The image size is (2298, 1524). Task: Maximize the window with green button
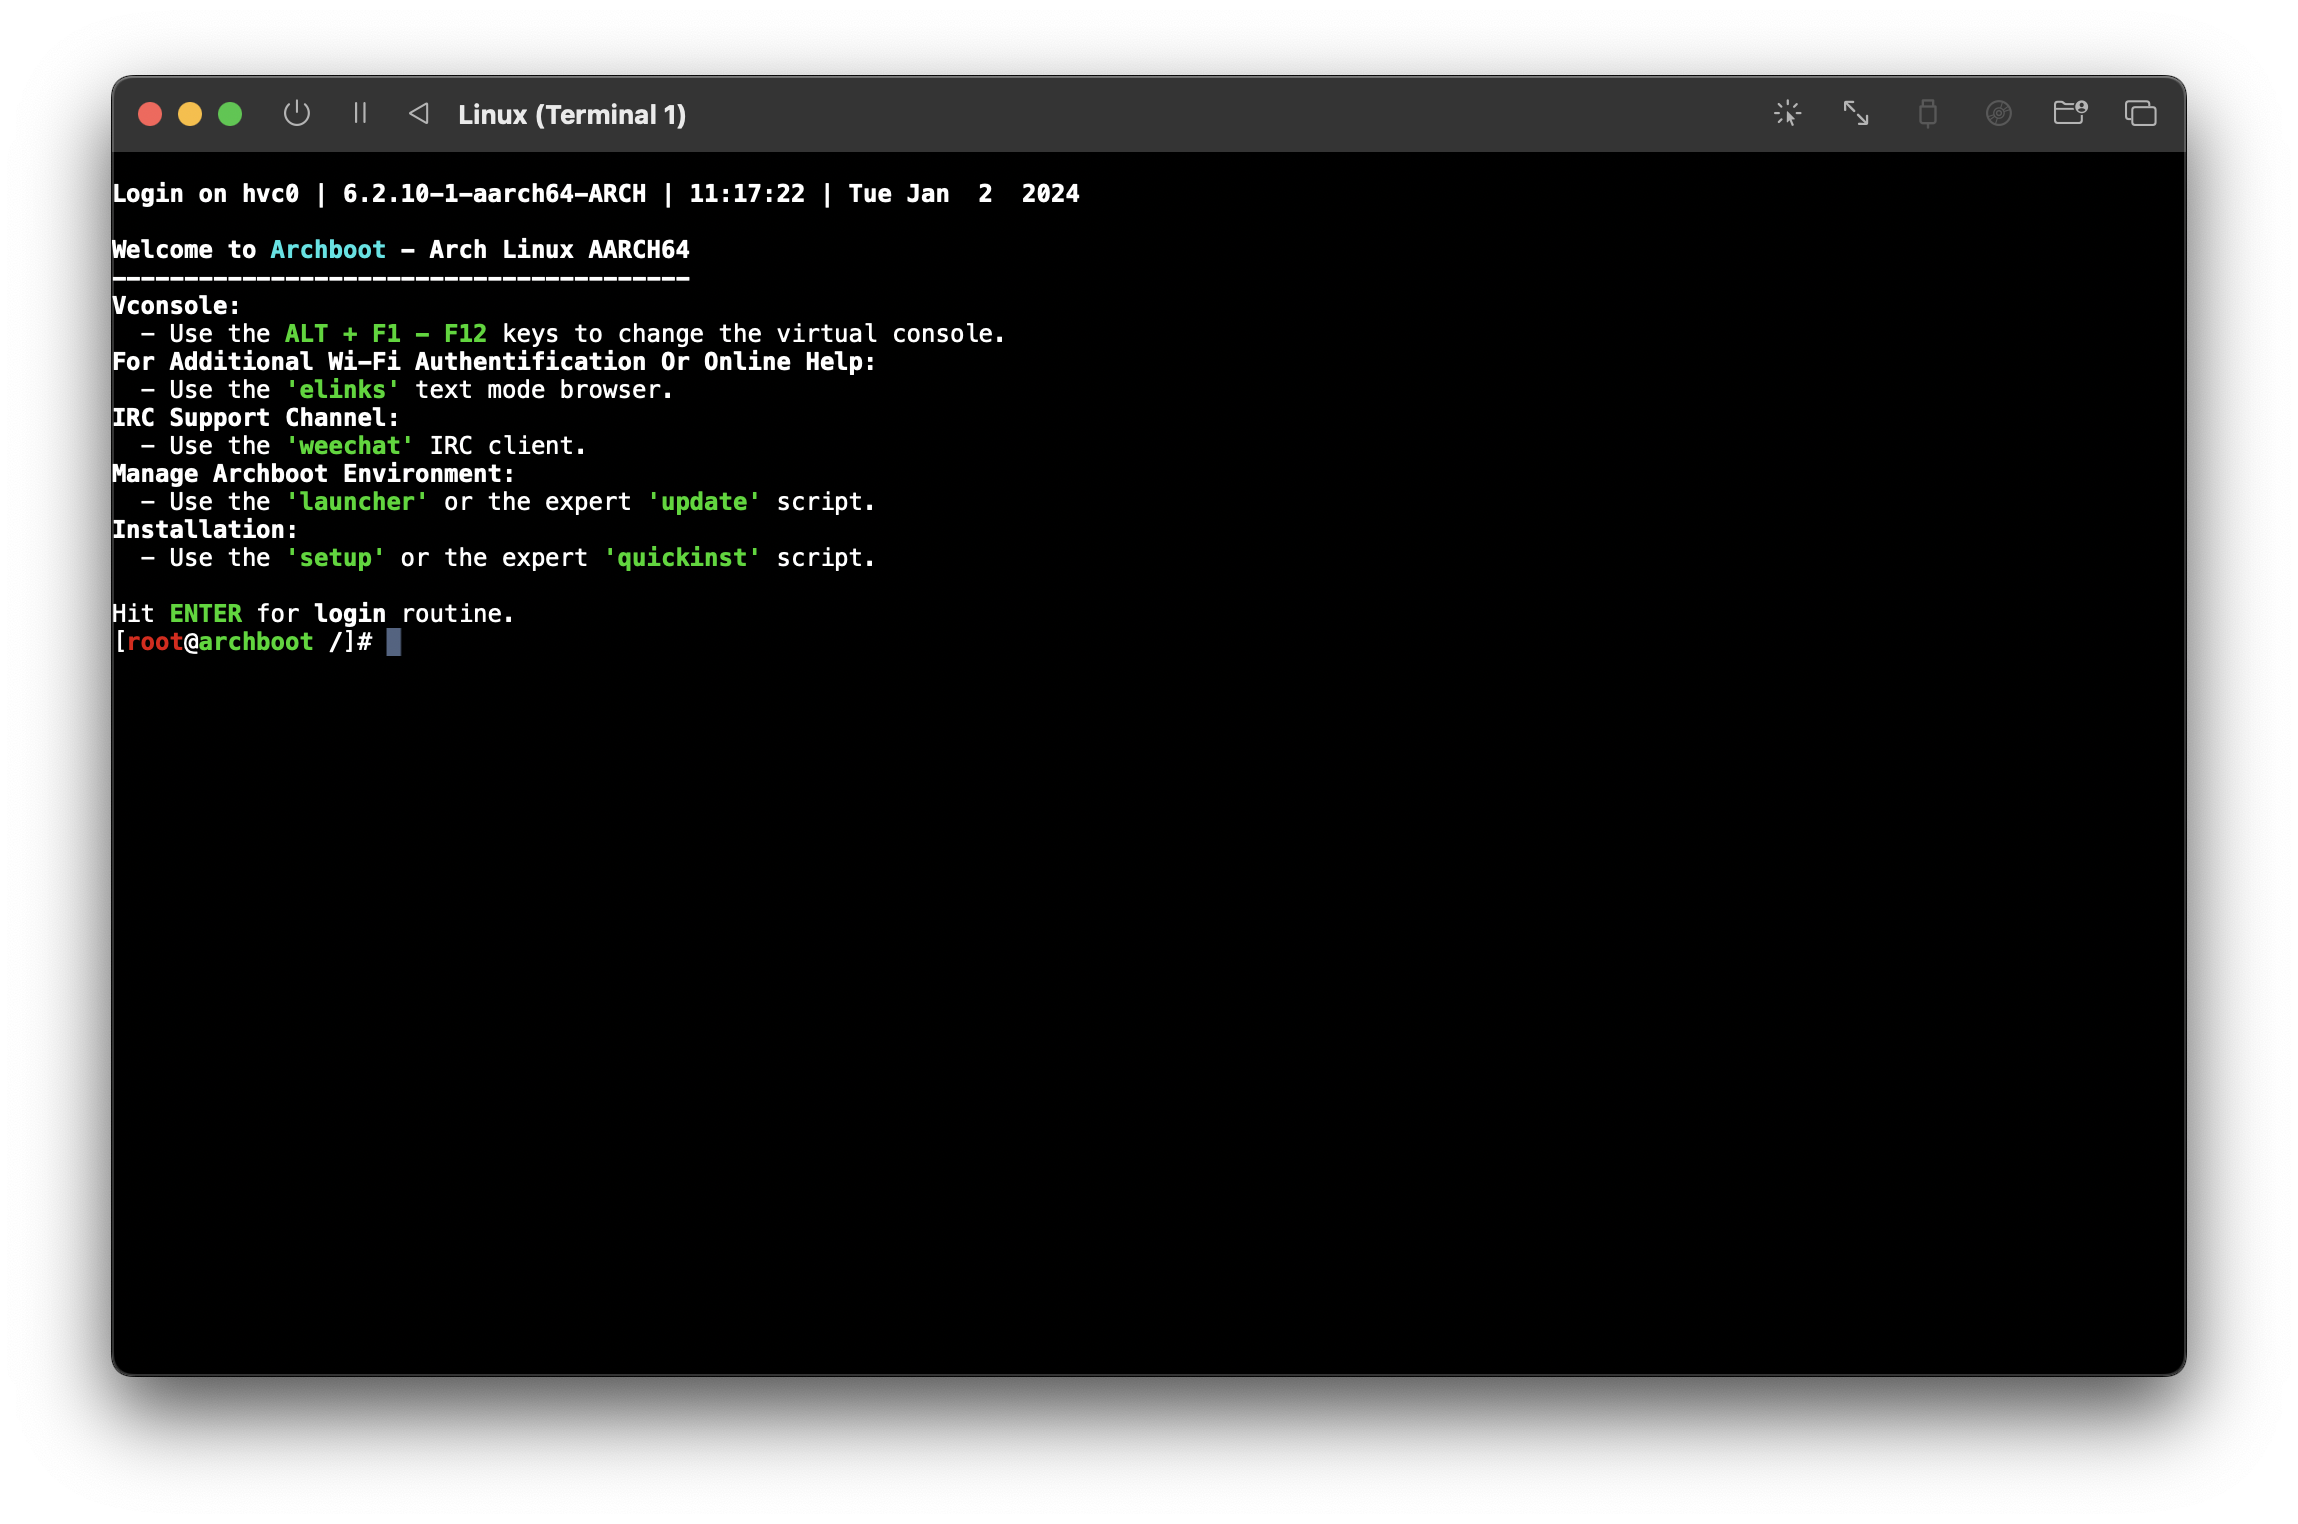tap(230, 114)
